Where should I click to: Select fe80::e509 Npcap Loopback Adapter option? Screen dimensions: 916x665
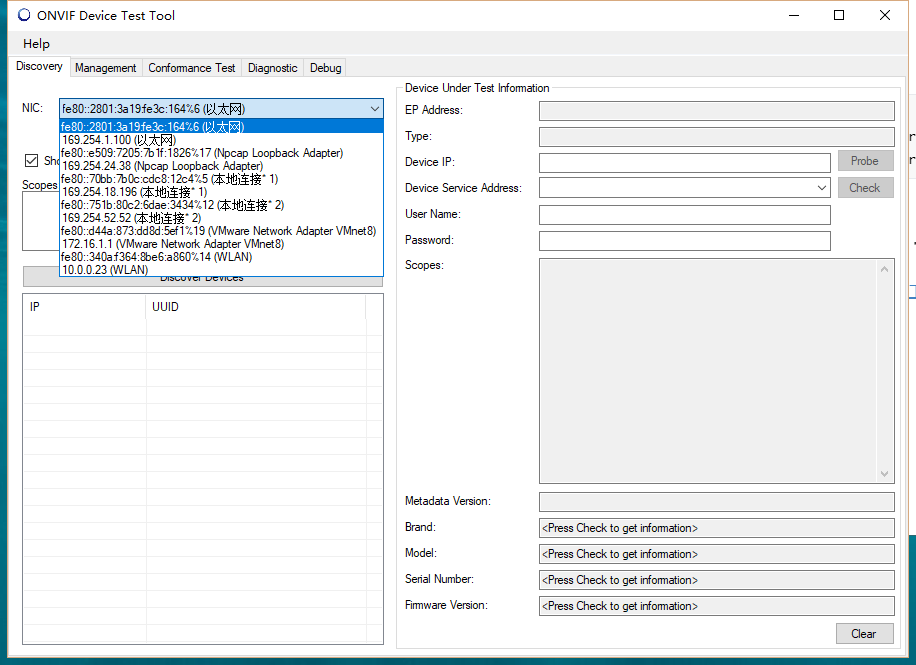coord(222,153)
